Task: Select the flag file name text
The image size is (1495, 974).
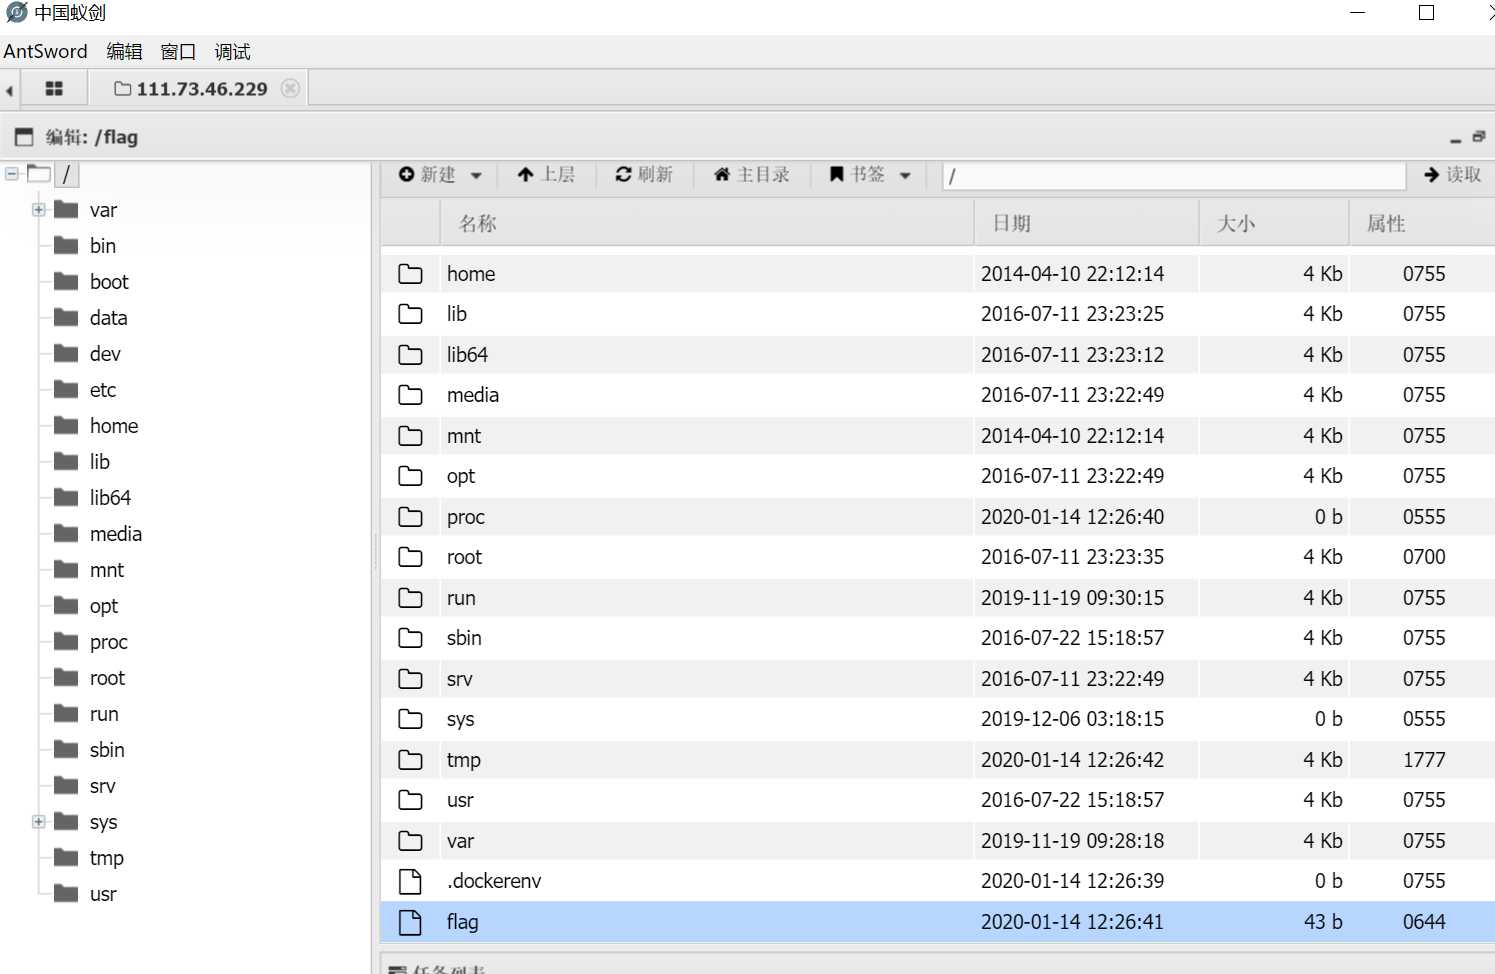Action: pos(462,922)
